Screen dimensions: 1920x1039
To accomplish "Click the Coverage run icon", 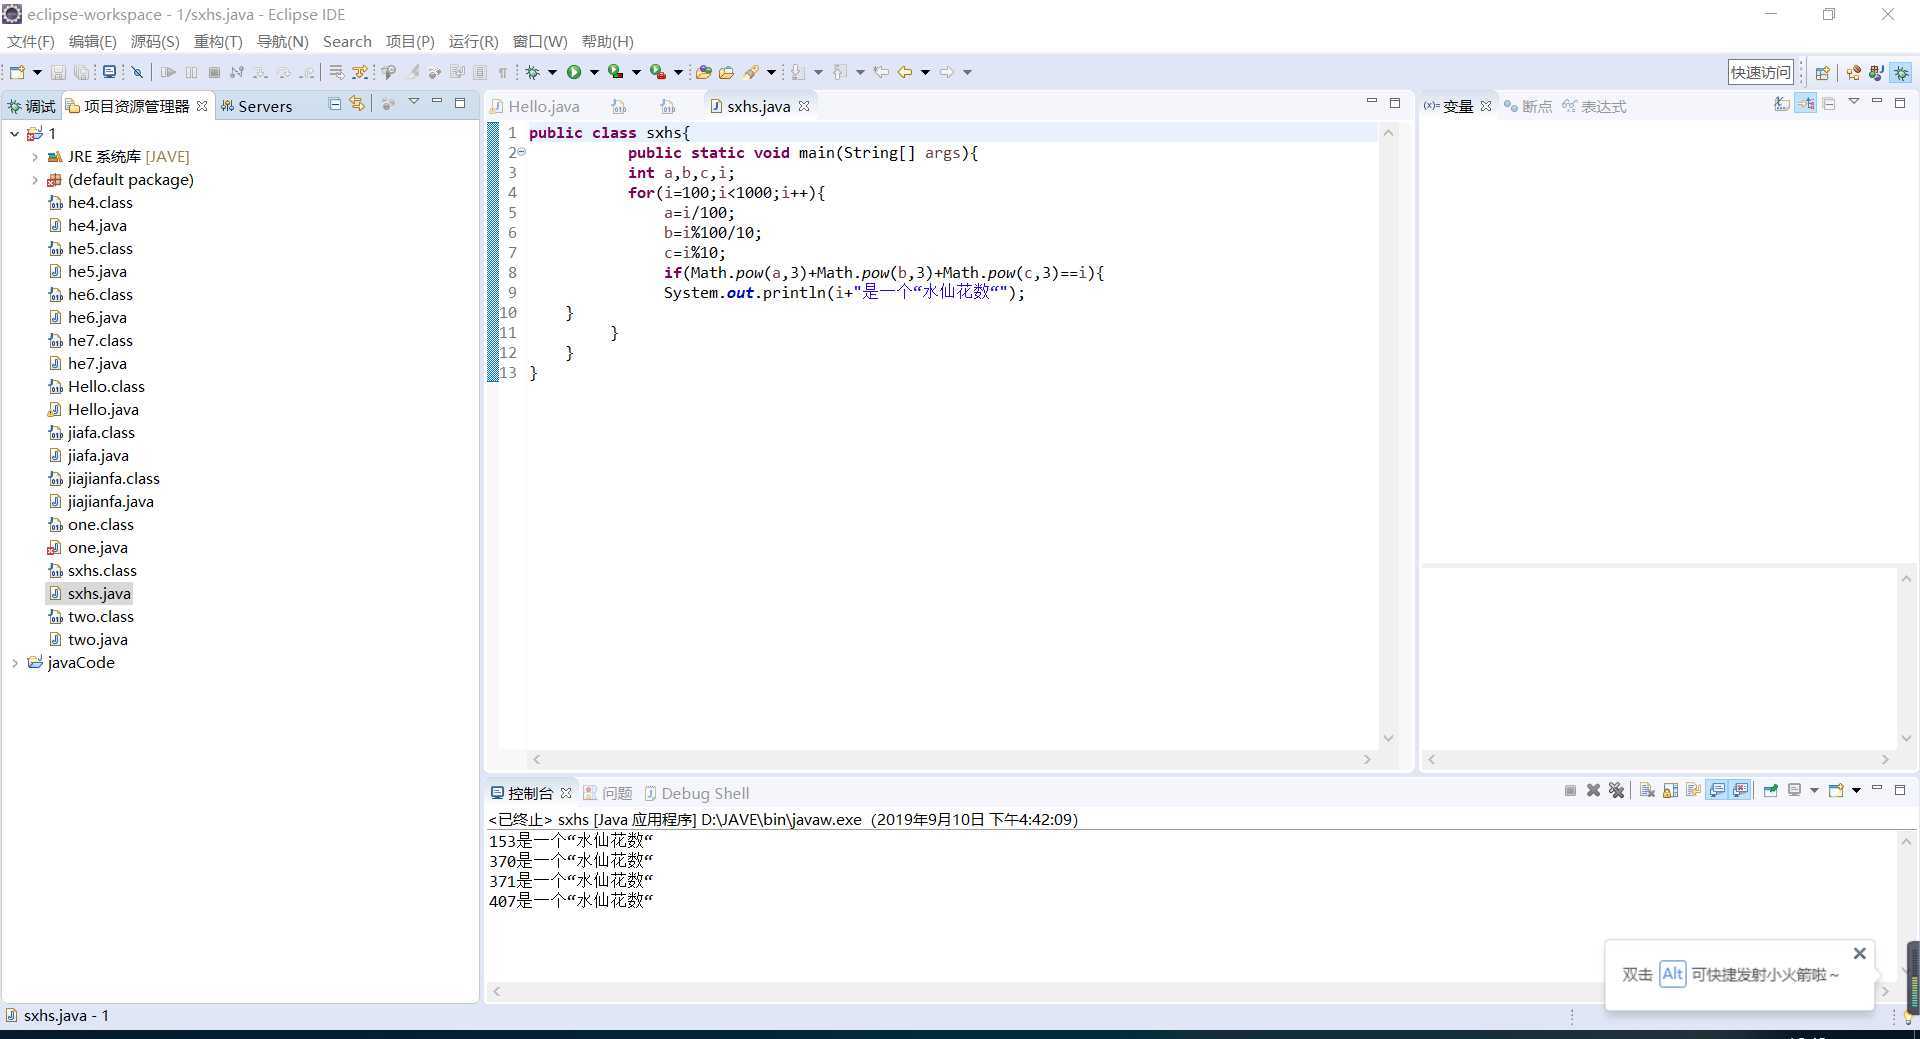I will click(x=615, y=72).
